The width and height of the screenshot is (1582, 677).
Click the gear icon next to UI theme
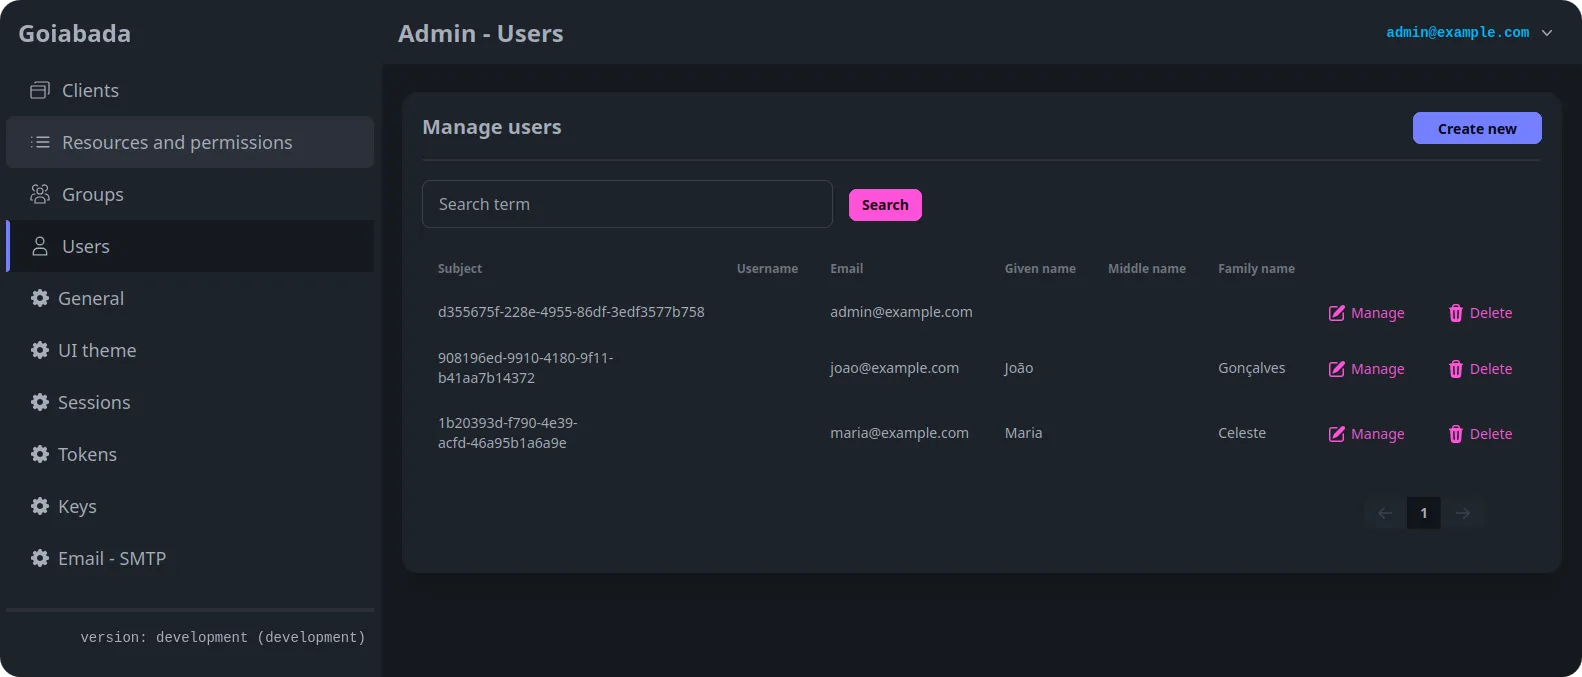tap(40, 350)
